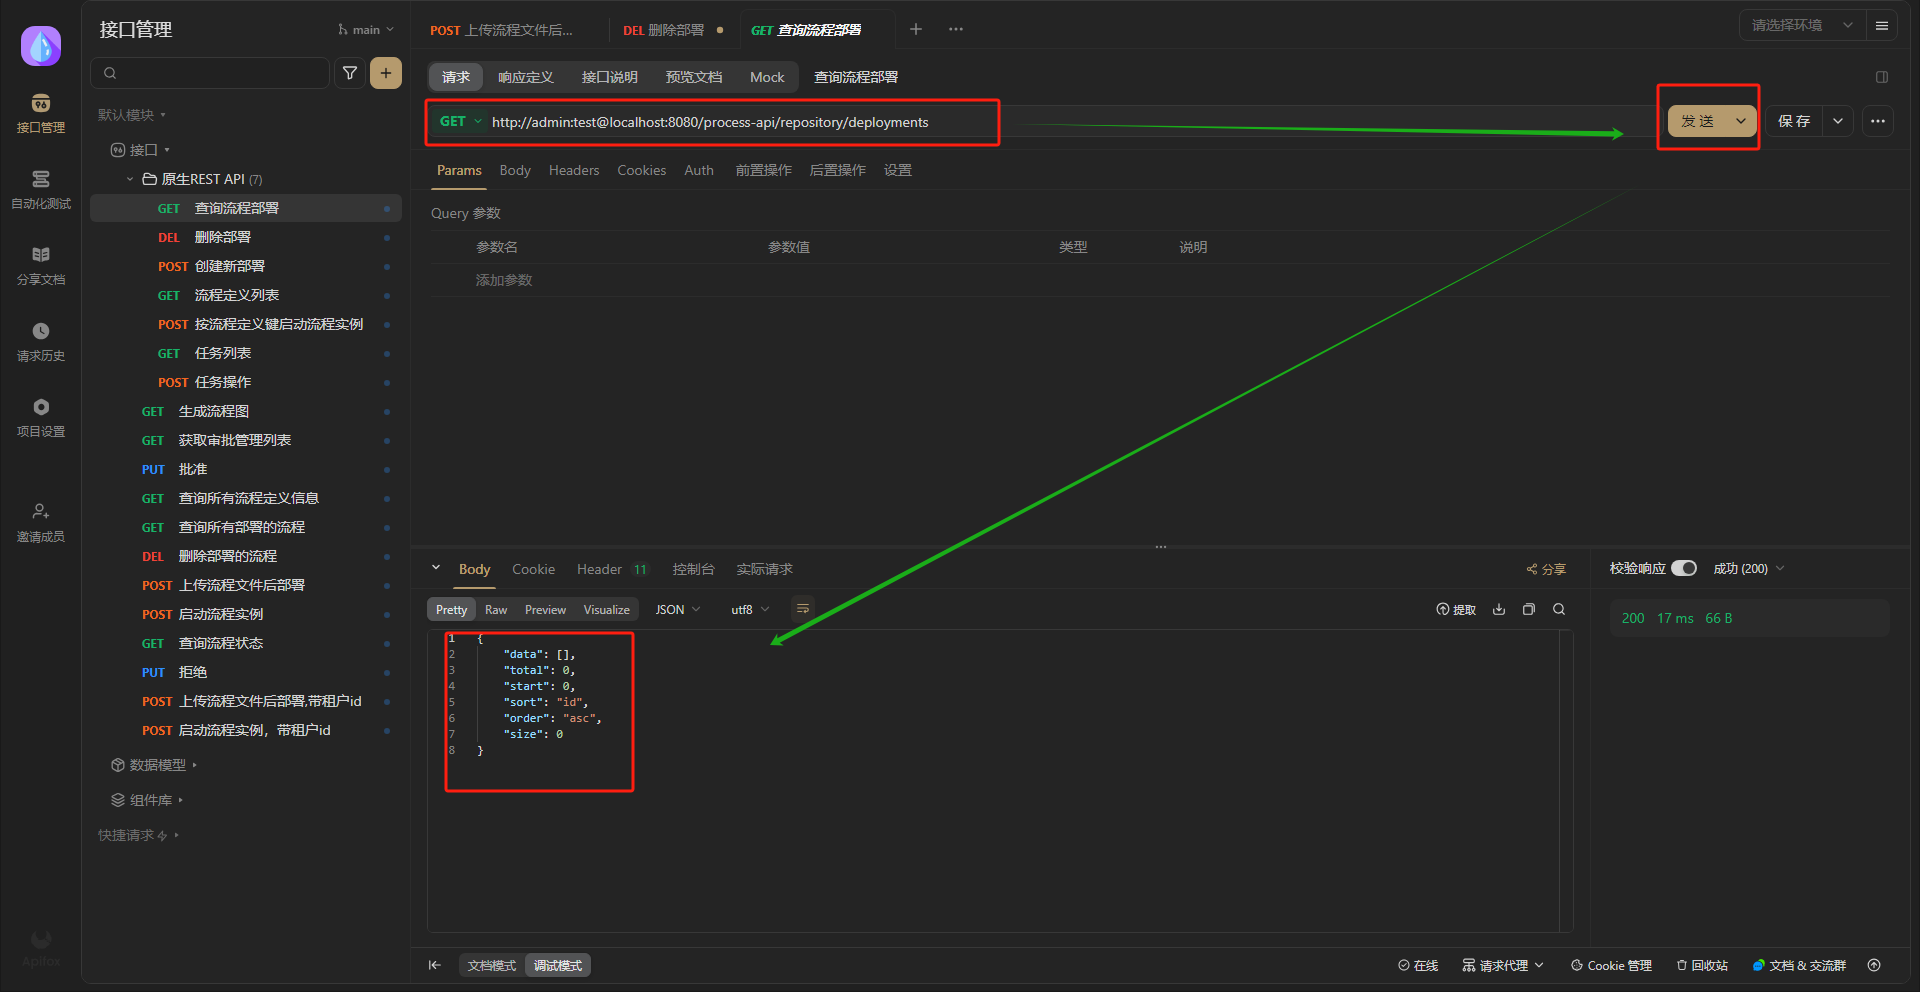
Task: Click the 保存 save button
Action: (x=1794, y=121)
